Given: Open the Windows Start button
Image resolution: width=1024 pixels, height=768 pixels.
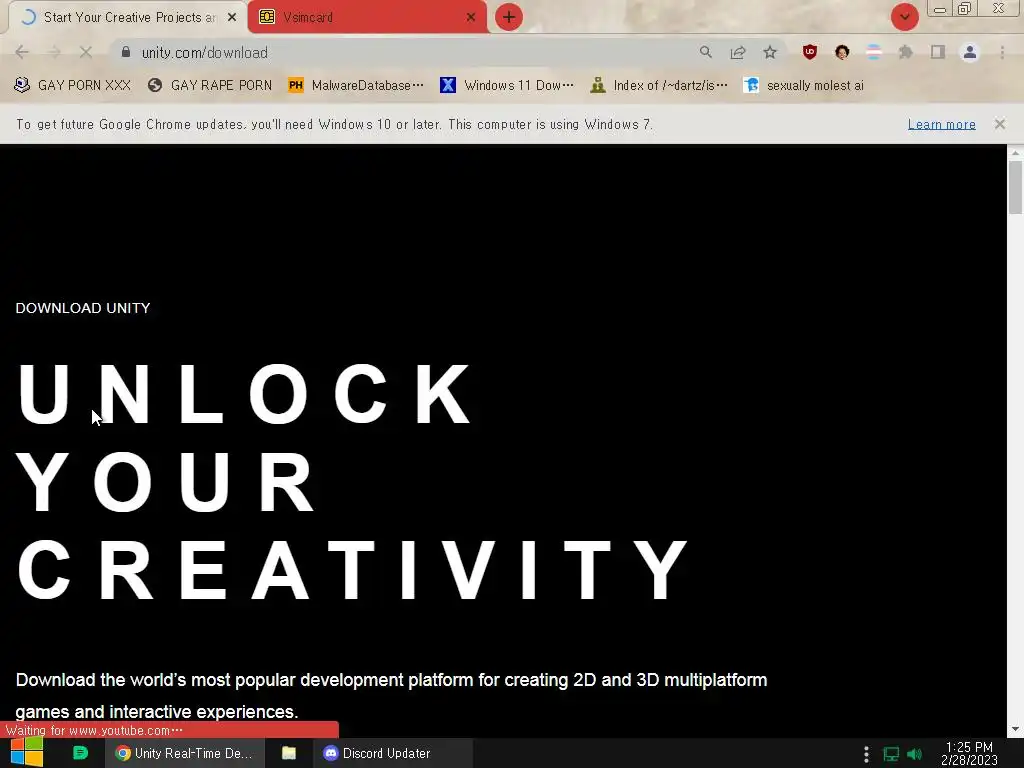Looking at the screenshot, I should 27,753.
